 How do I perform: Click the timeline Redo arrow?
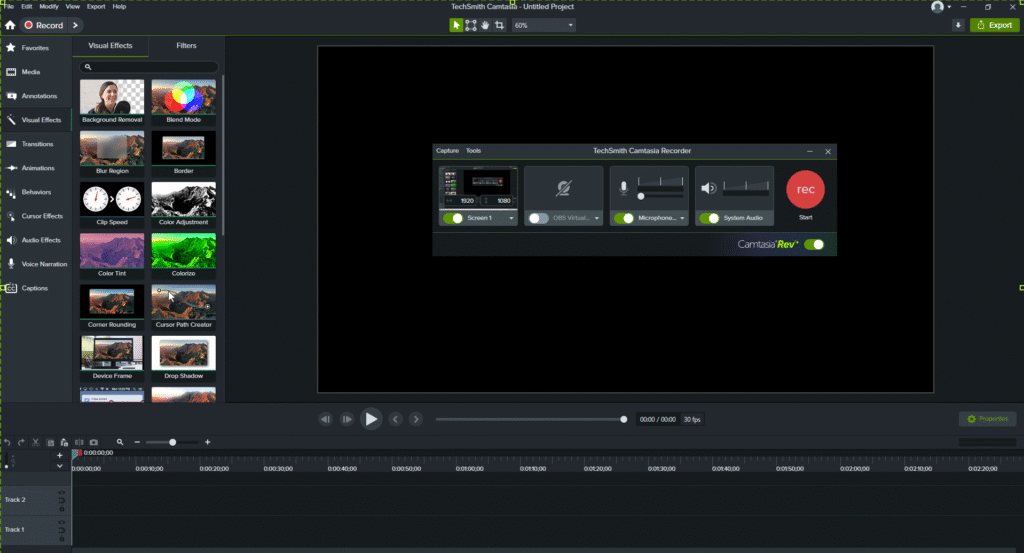[21, 442]
